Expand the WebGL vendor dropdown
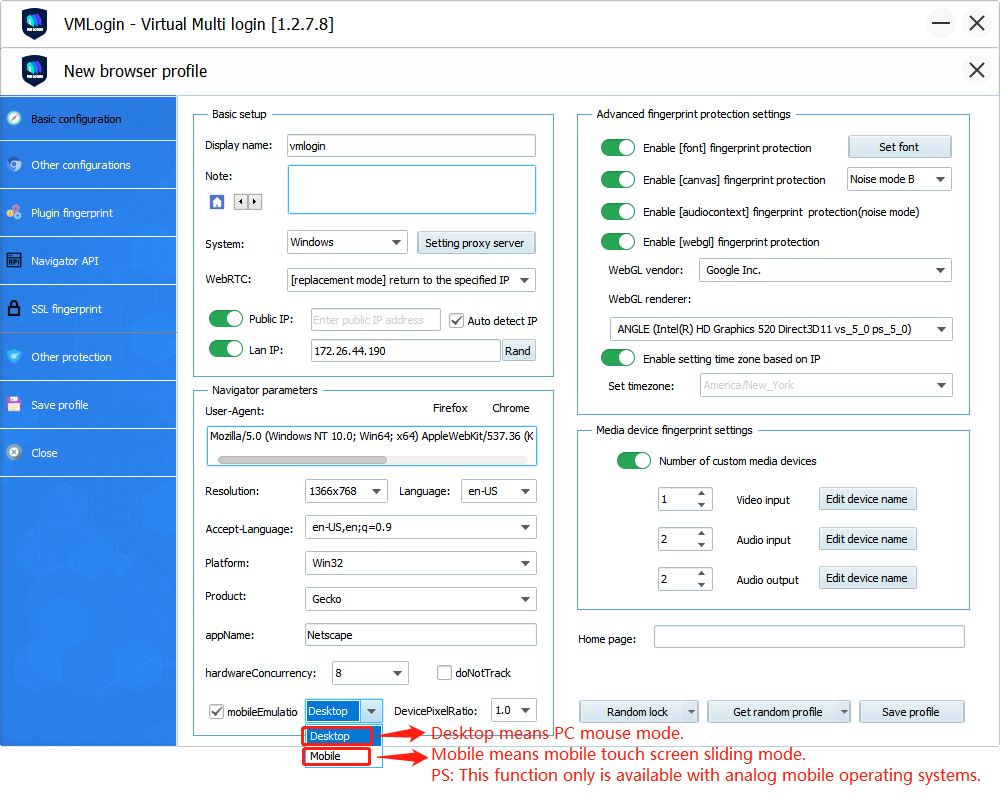The width and height of the screenshot is (1000, 809). pyautogui.click(x=824, y=270)
